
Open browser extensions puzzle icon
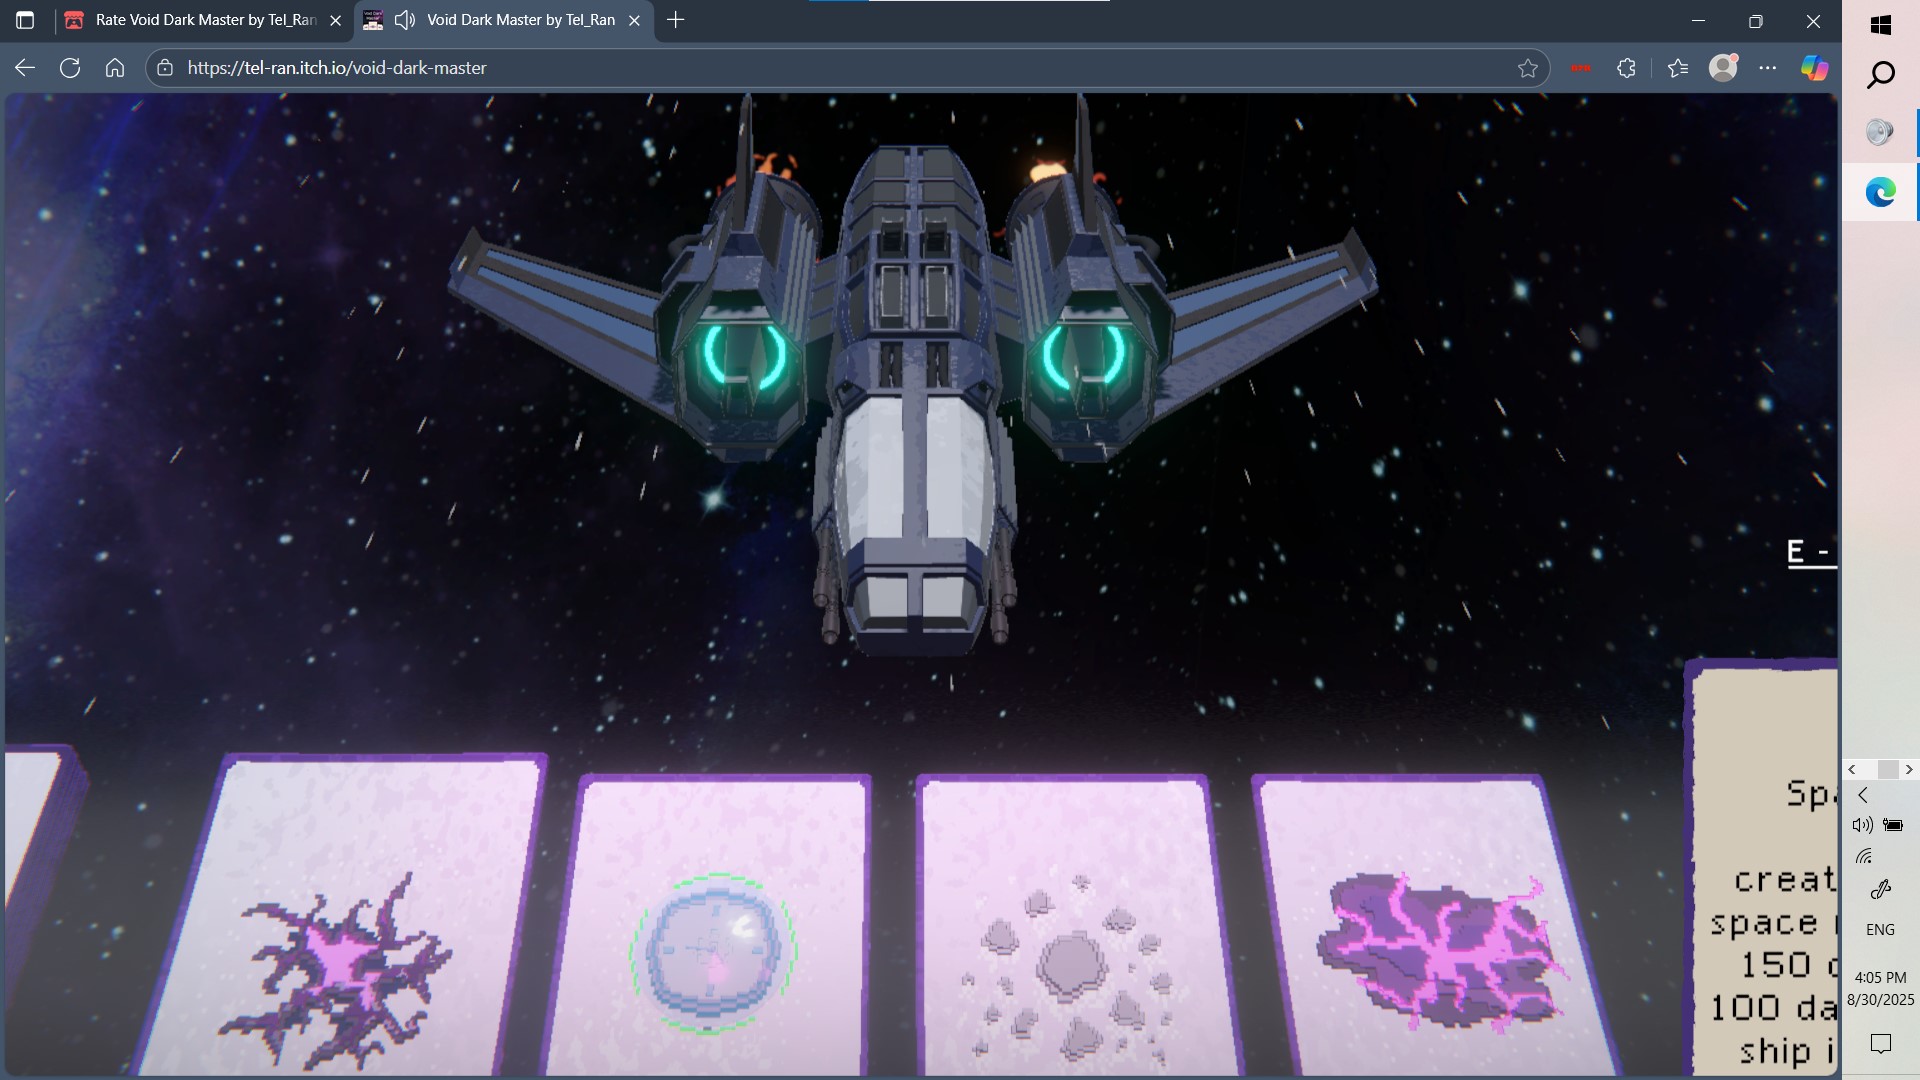pos(1627,68)
